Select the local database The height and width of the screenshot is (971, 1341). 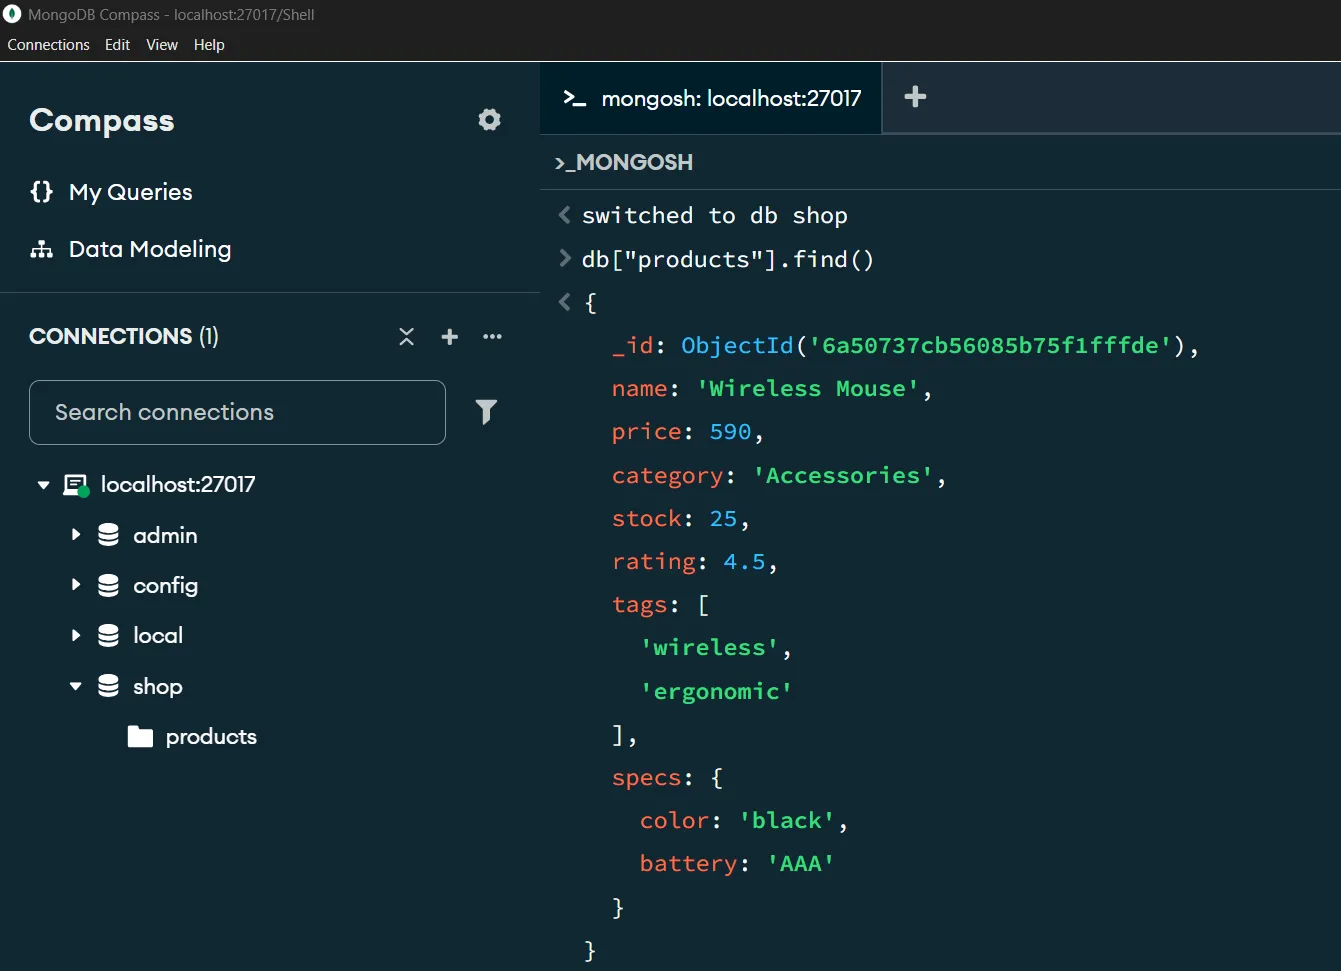click(158, 635)
